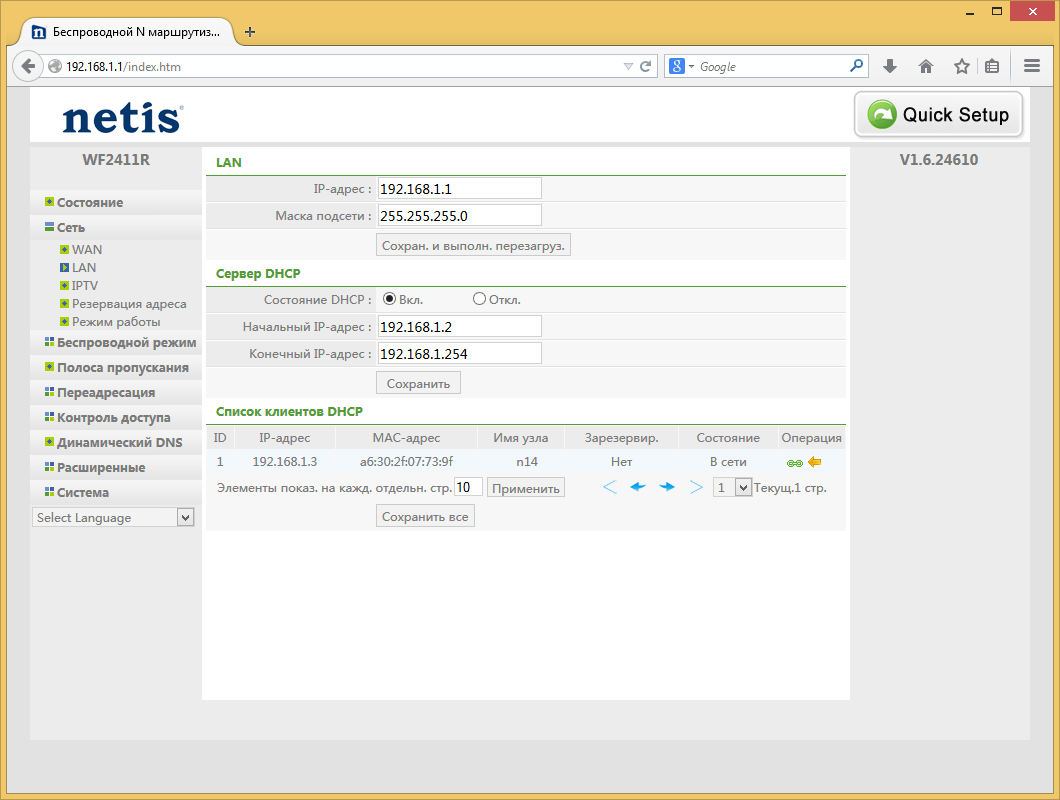Screen dimensions: 1060x800
Task: Go to previous page with blue left arrow
Action: (x=637, y=487)
